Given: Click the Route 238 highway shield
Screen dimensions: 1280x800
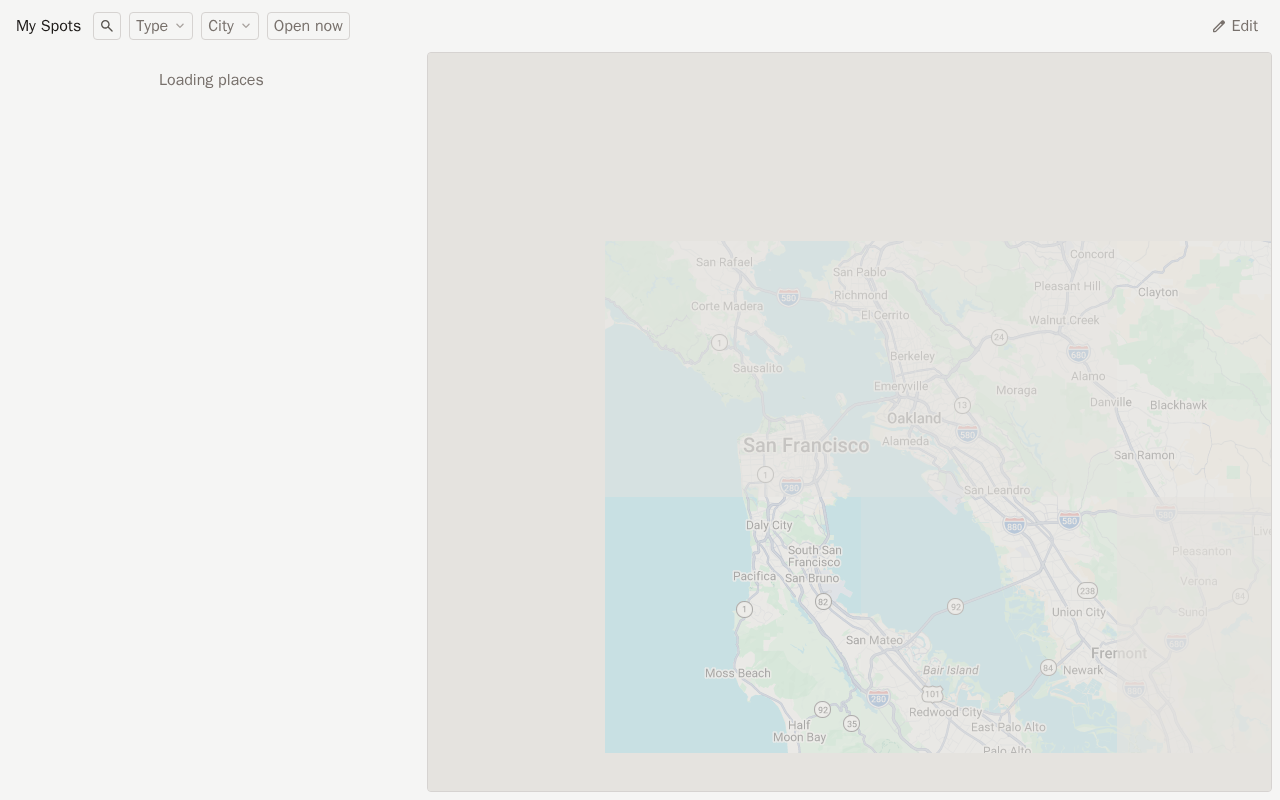Looking at the screenshot, I should click(x=1087, y=590).
